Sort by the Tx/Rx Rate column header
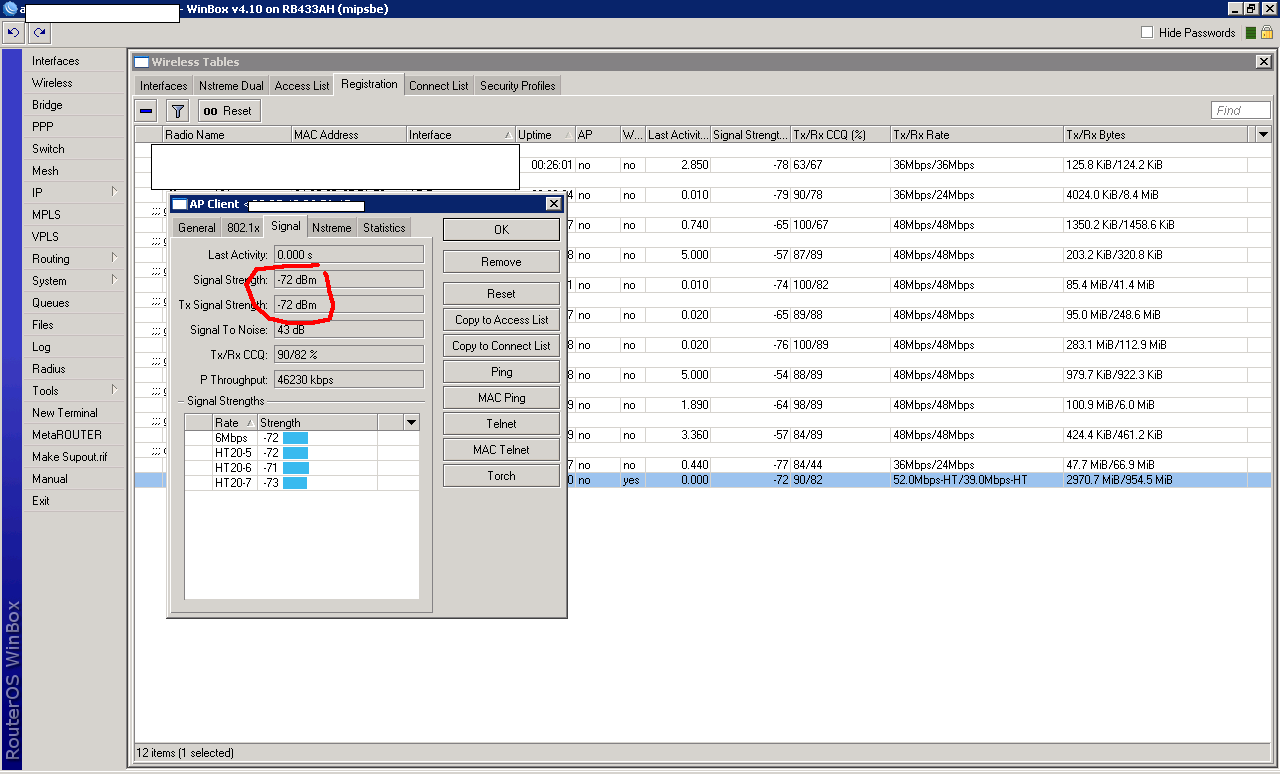 coord(975,135)
